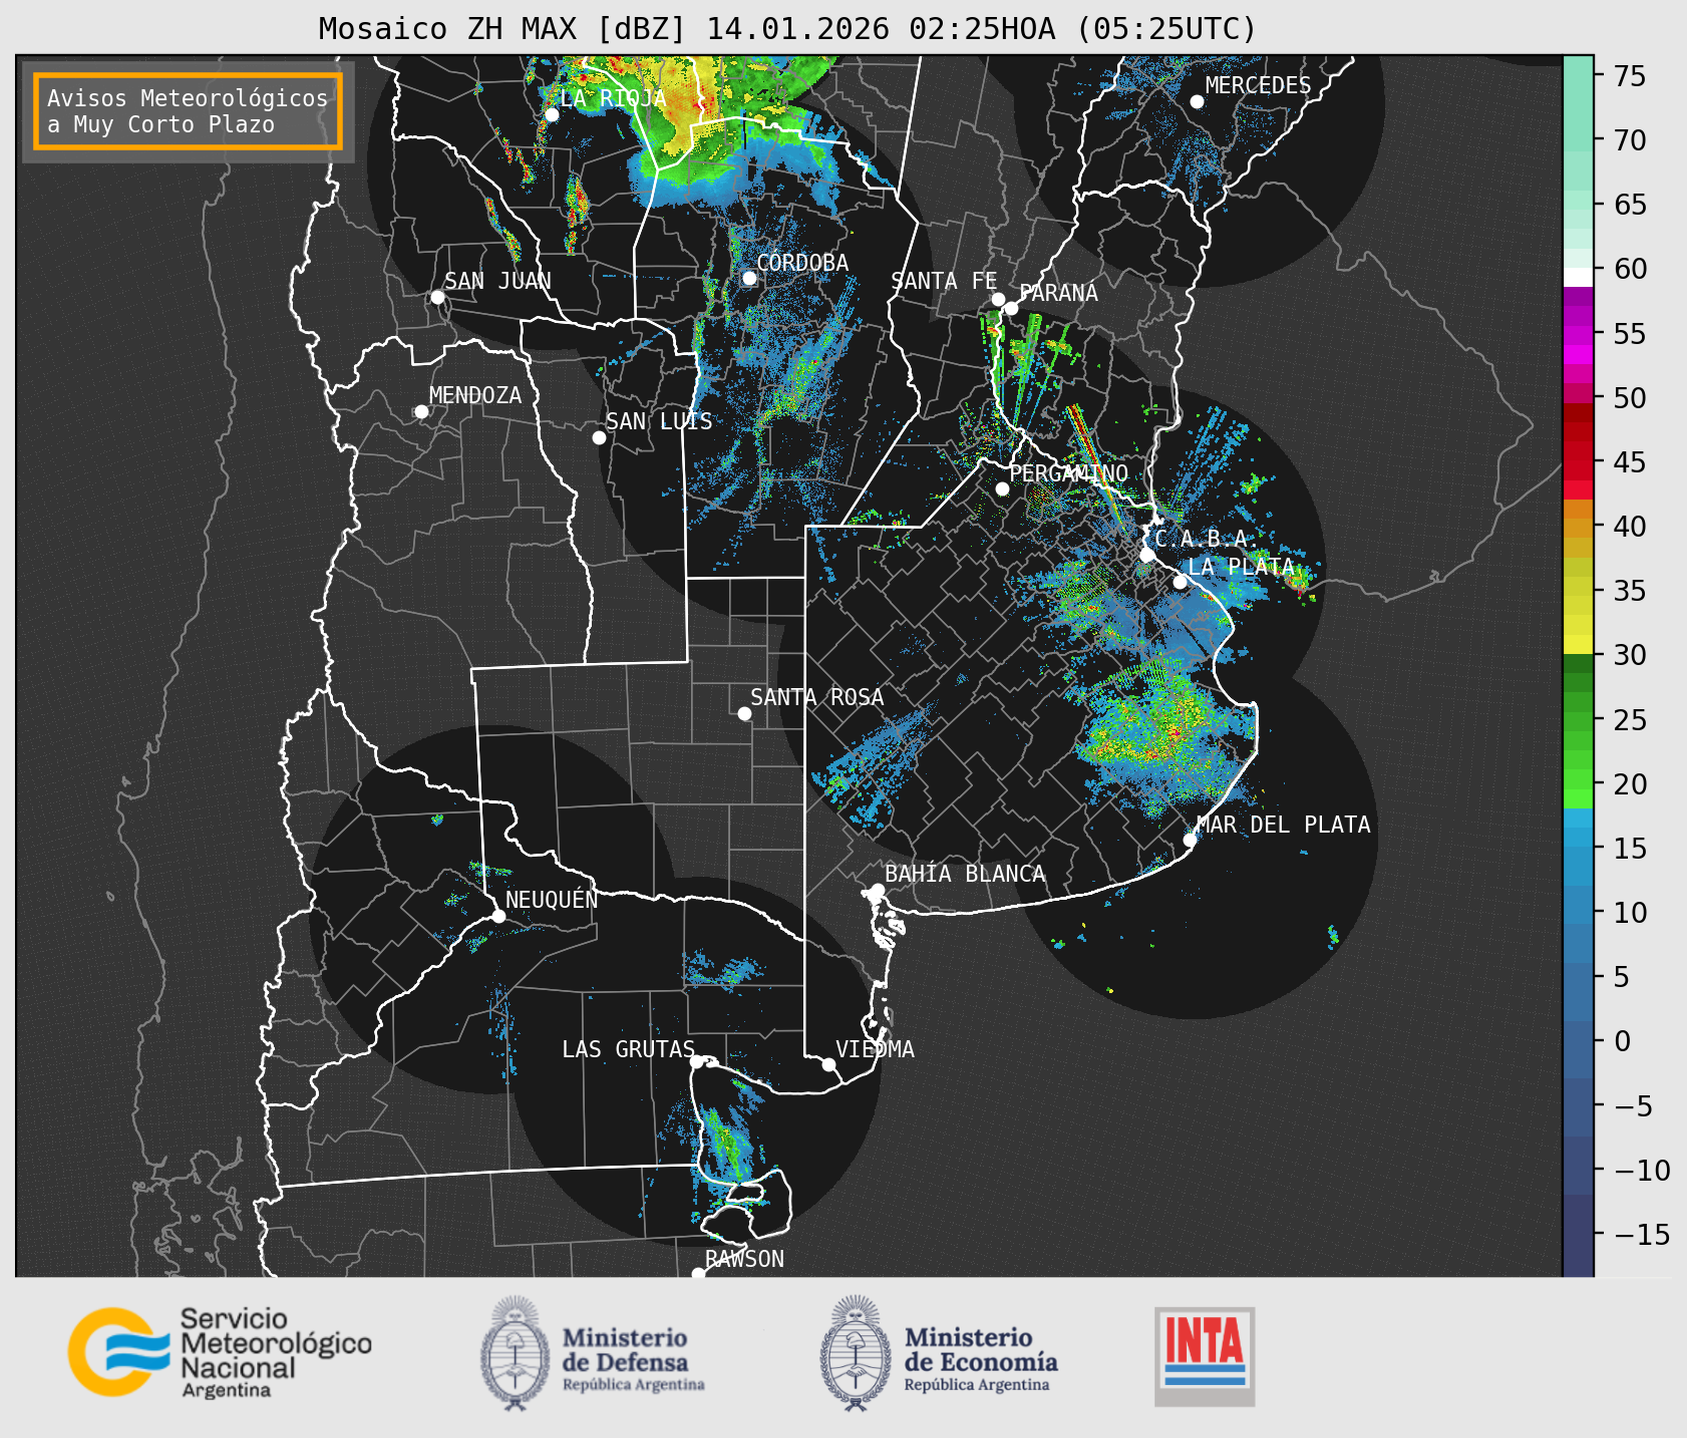Click the PERGAMINO city marker dot
Screen dimensions: 1687x1438
(x=1002, y=489)
